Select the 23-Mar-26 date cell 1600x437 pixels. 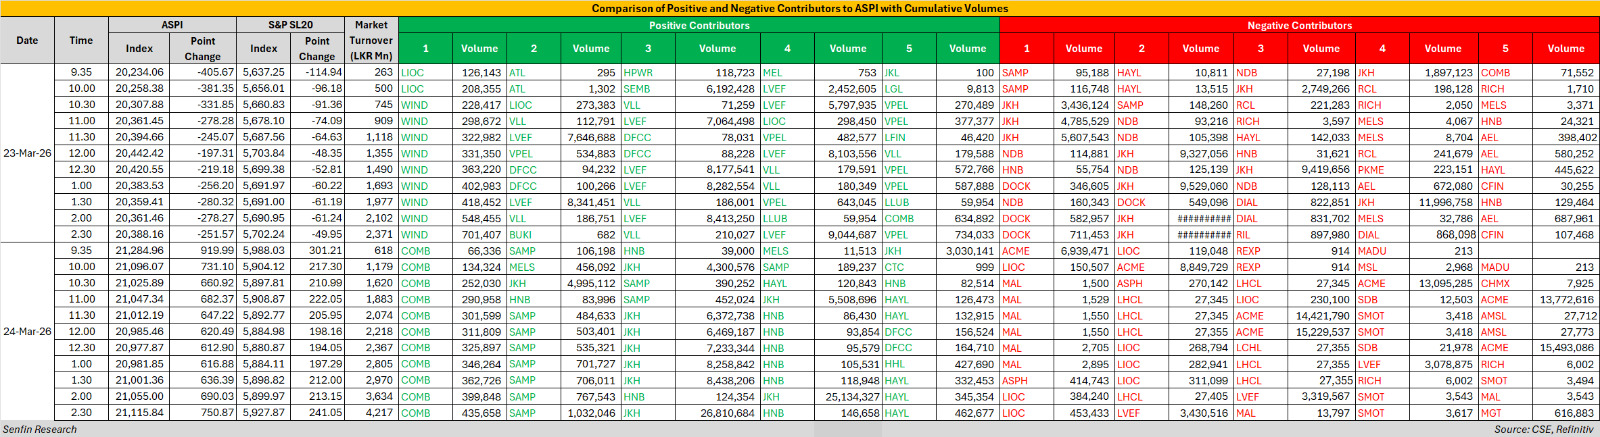coord(27,153)
